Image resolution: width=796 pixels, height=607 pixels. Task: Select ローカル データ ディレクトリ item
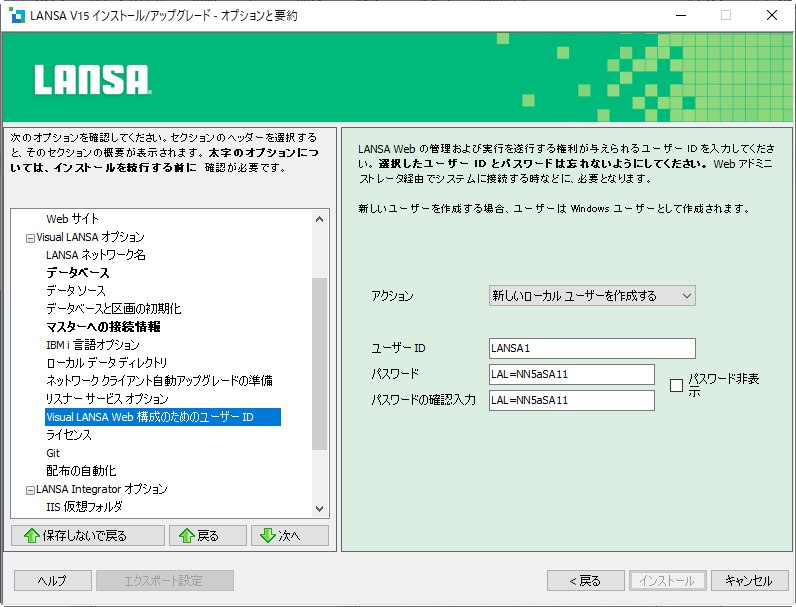tap(107, 363)
